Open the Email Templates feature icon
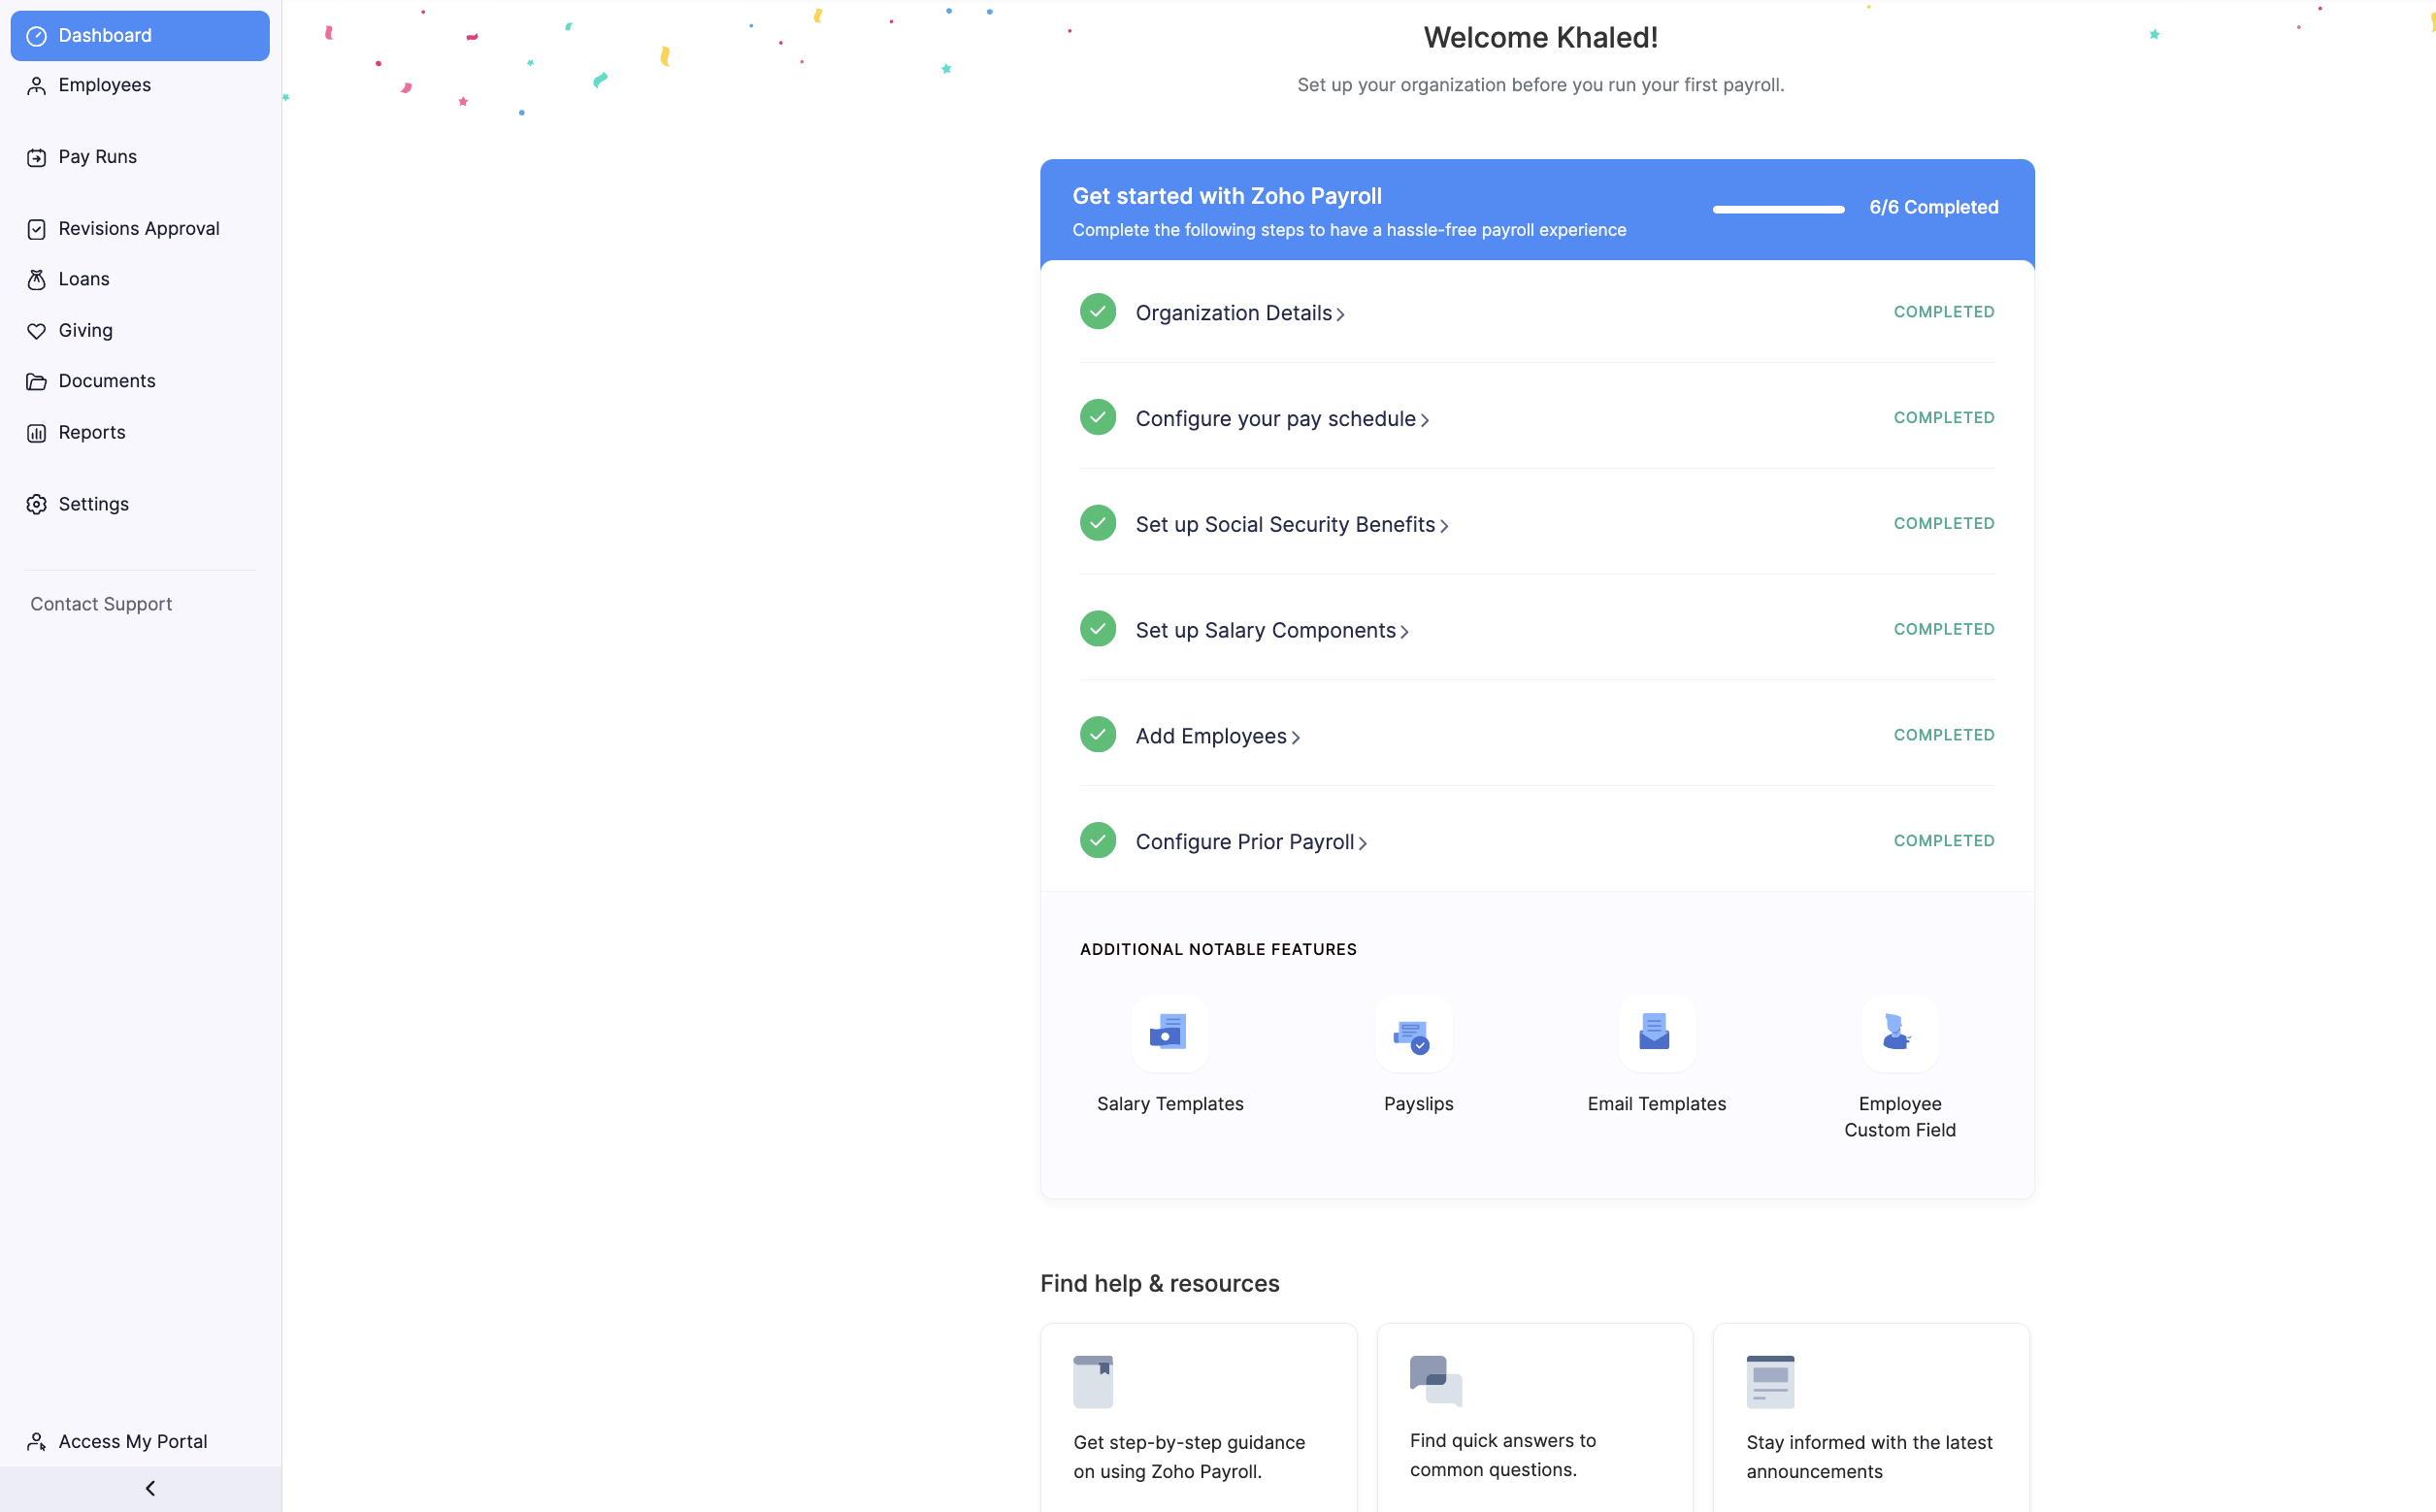The width and height of the screenshot is (2436, 1512). click(x=1655, y=1032)
